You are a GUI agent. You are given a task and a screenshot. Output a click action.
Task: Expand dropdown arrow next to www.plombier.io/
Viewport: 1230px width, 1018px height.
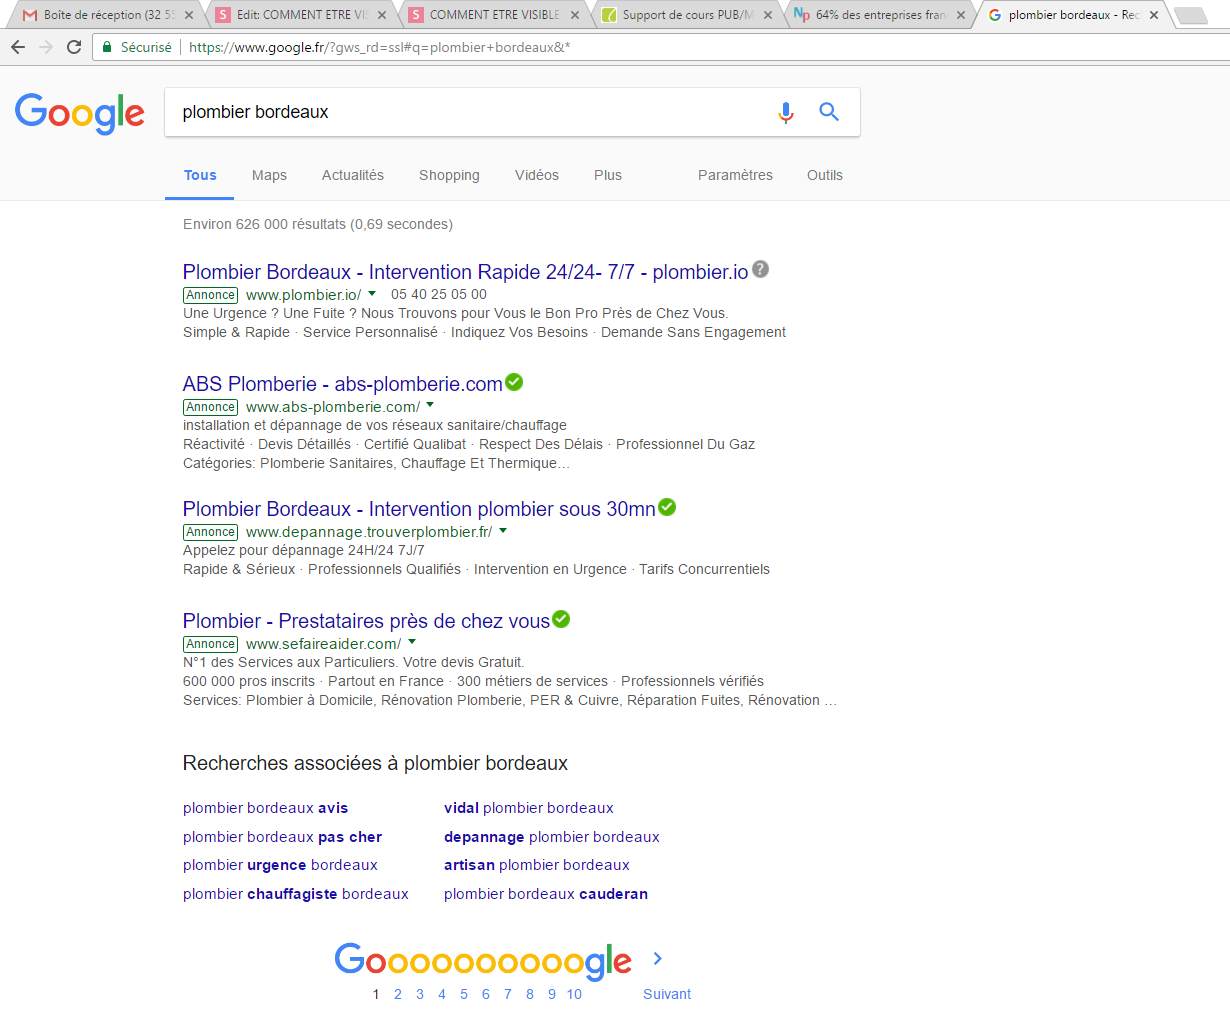click(372, 294)
